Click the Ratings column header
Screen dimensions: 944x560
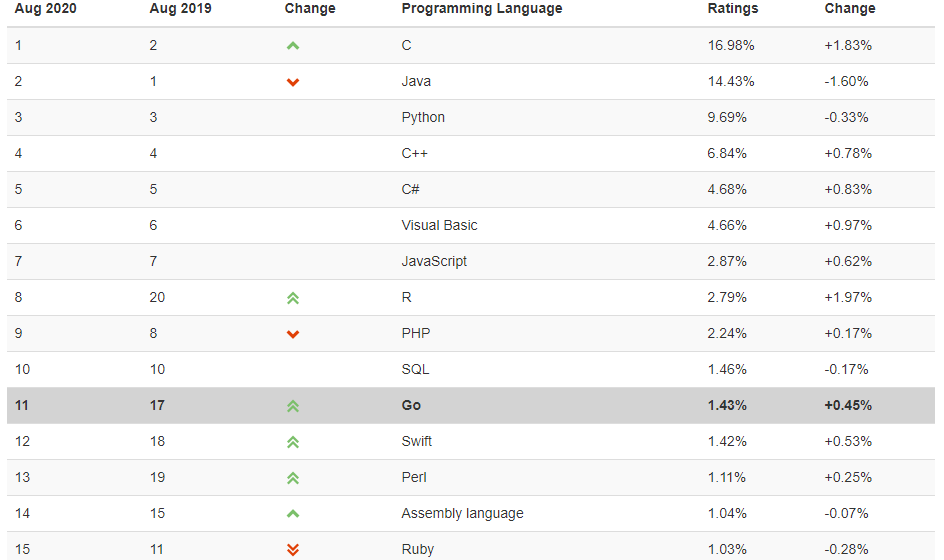(733, 9)
